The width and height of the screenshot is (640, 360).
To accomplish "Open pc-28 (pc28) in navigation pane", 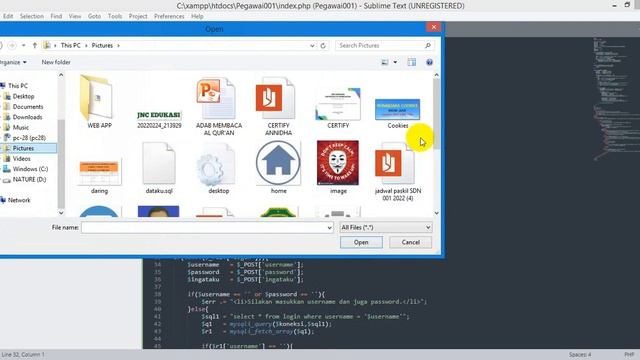I will pyautogui.click(x=29, y=138).
